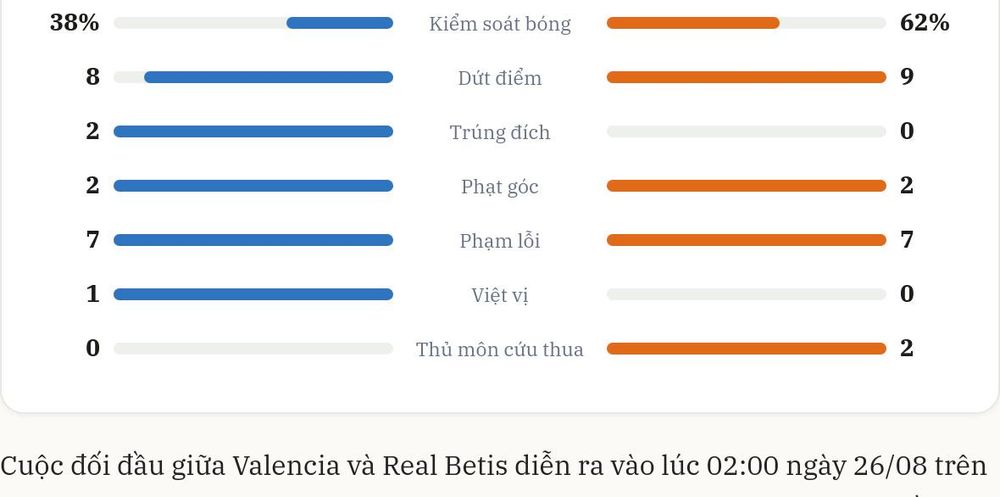Select the Trúng đích label
Viewport: 1000px width, 497px height.
coord(500,133)
